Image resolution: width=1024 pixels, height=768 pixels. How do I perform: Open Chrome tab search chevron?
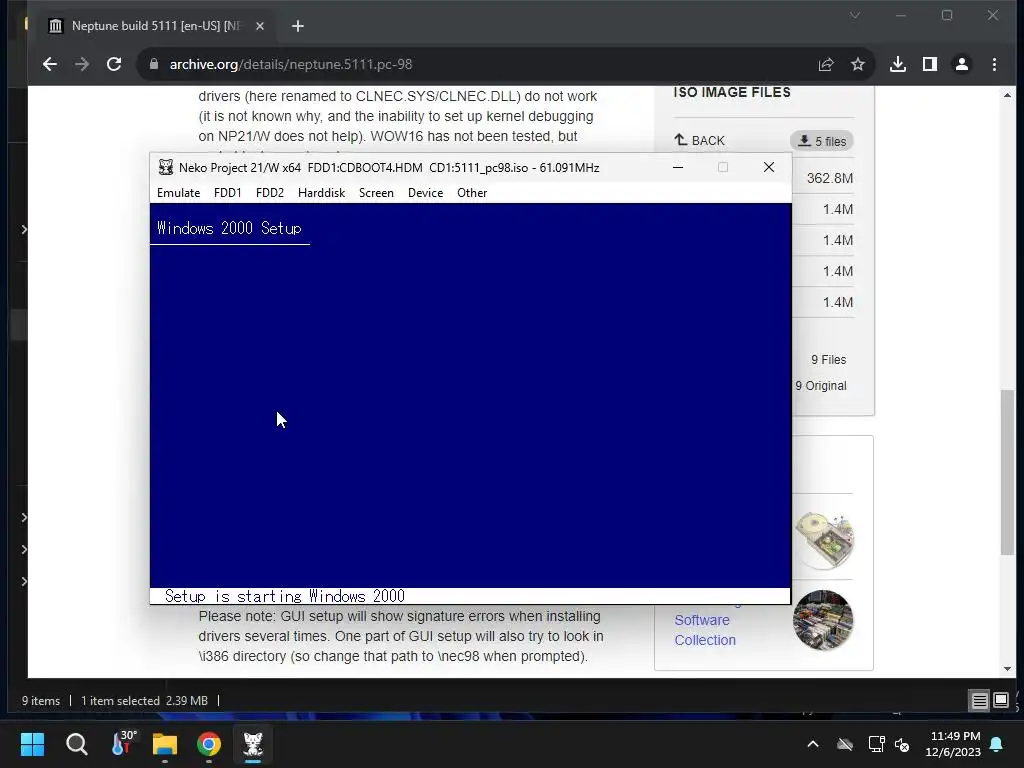(855, 15)
